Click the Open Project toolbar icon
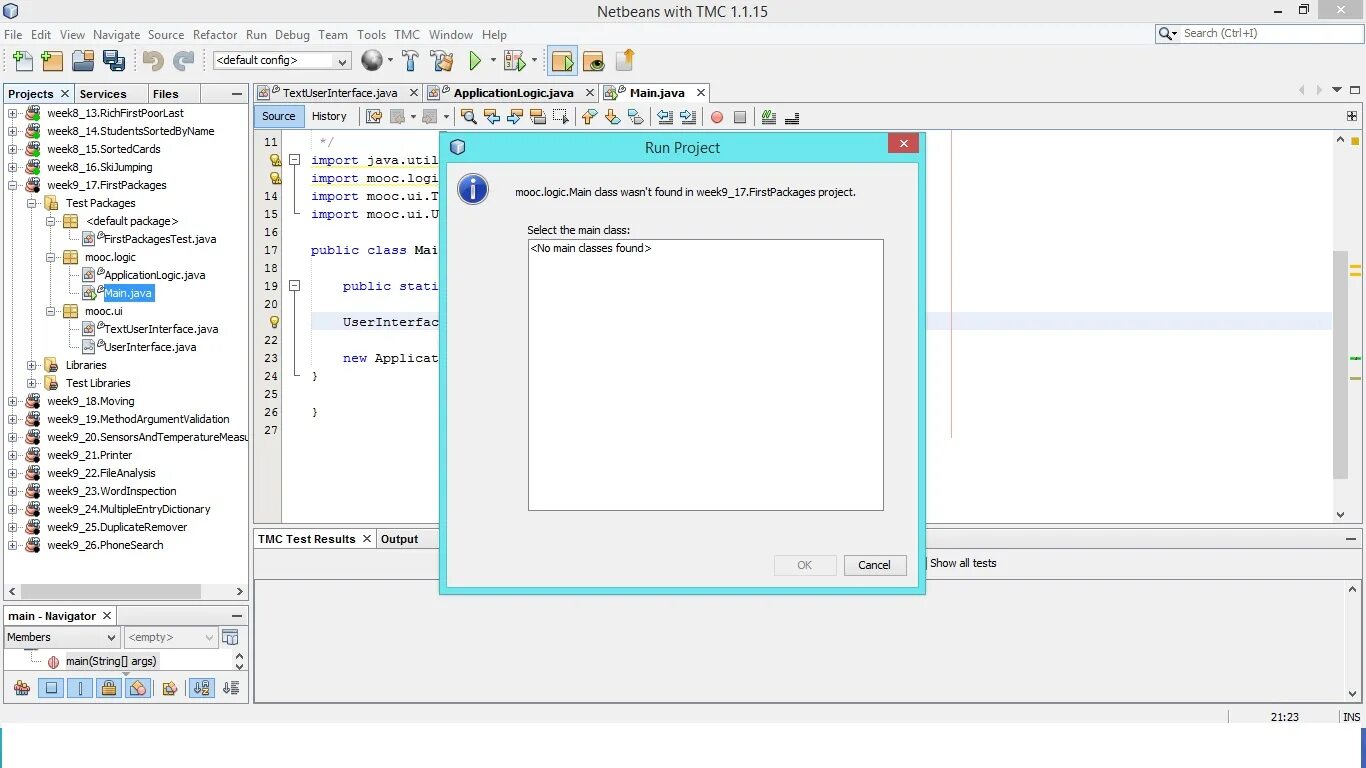Screen dimensions: 1366x768 pyautogui.click(x=83, y=61)
